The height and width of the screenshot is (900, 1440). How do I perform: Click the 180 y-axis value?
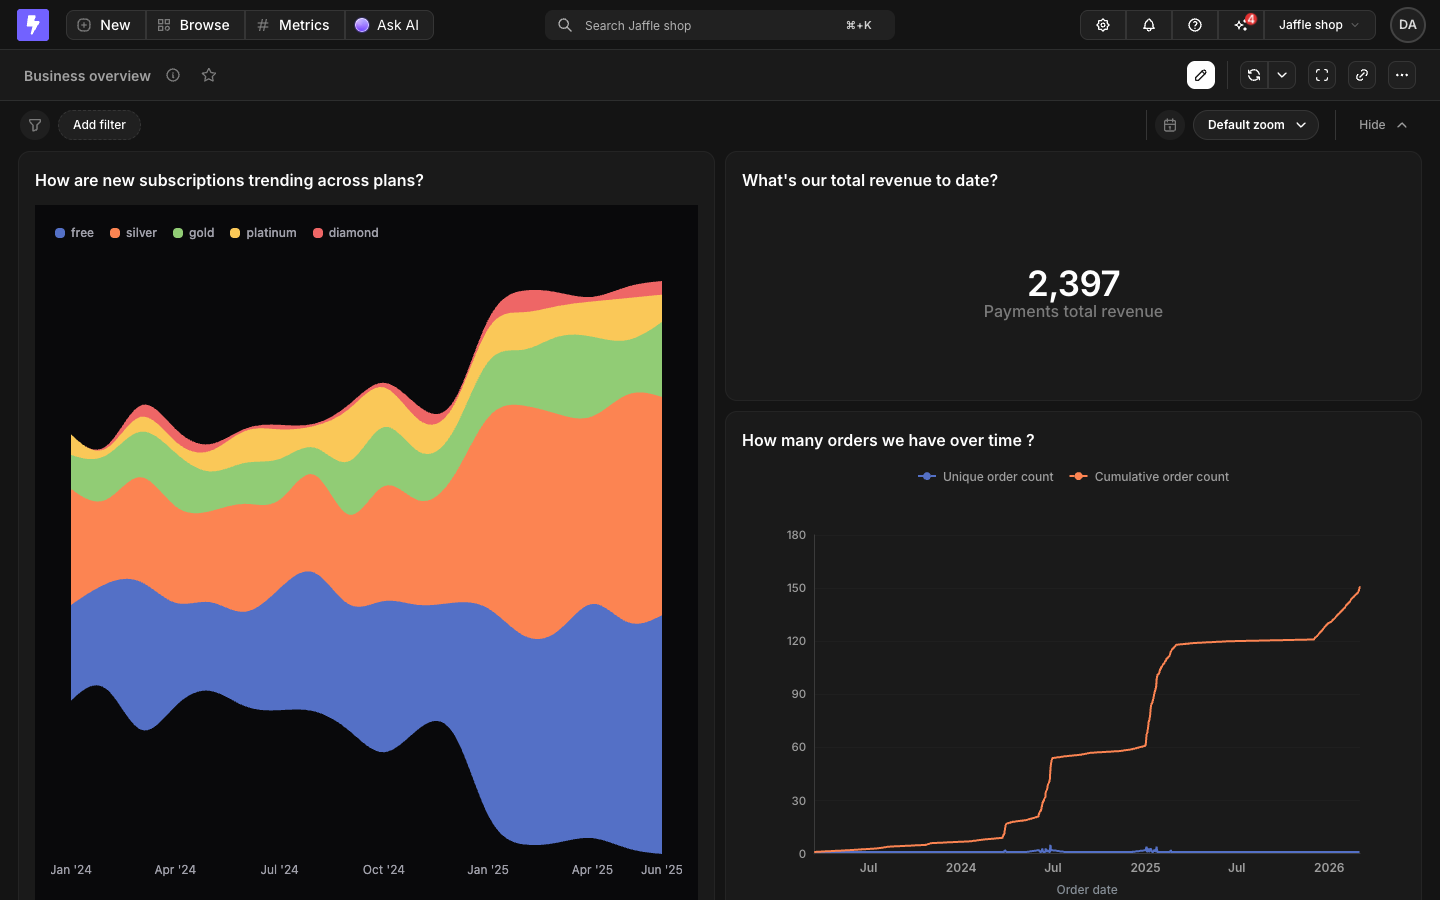pos(796,535)
